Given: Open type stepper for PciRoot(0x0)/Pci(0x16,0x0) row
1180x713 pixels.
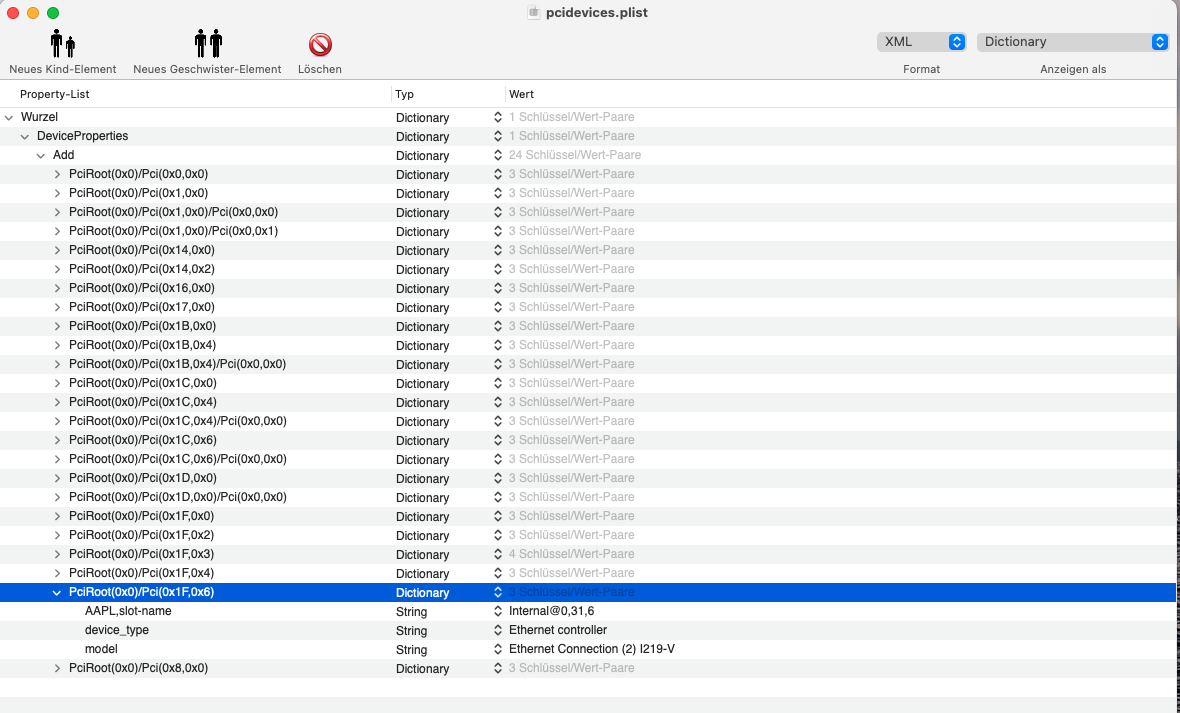Looking at the screenshot, I should click(x=497, y=288).
